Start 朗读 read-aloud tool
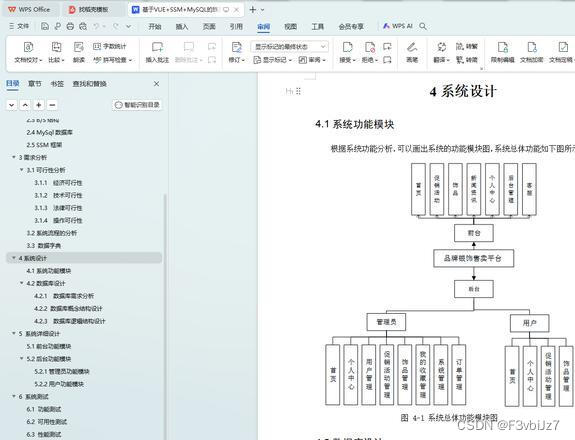This screenshot has width=575, height=440. click(x=78, y=52)
